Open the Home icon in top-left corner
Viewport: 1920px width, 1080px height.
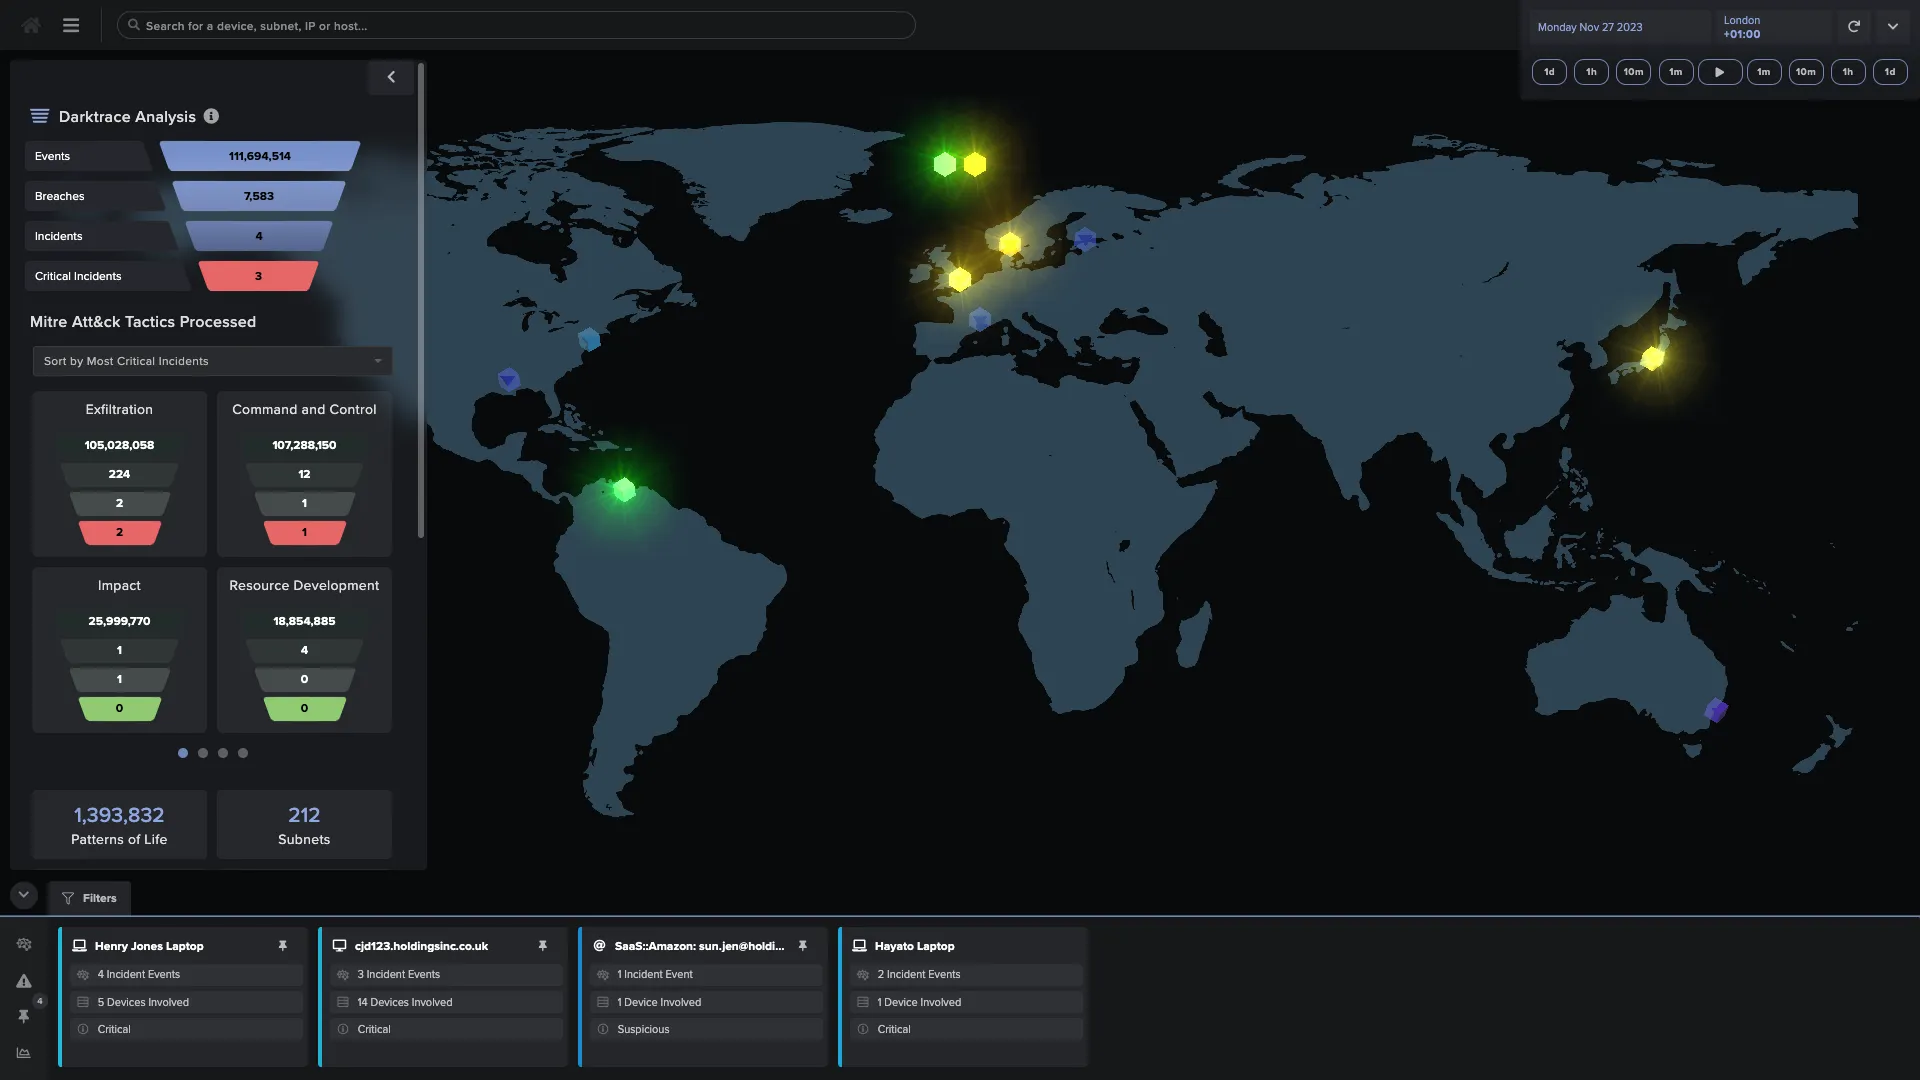point(30,25)
